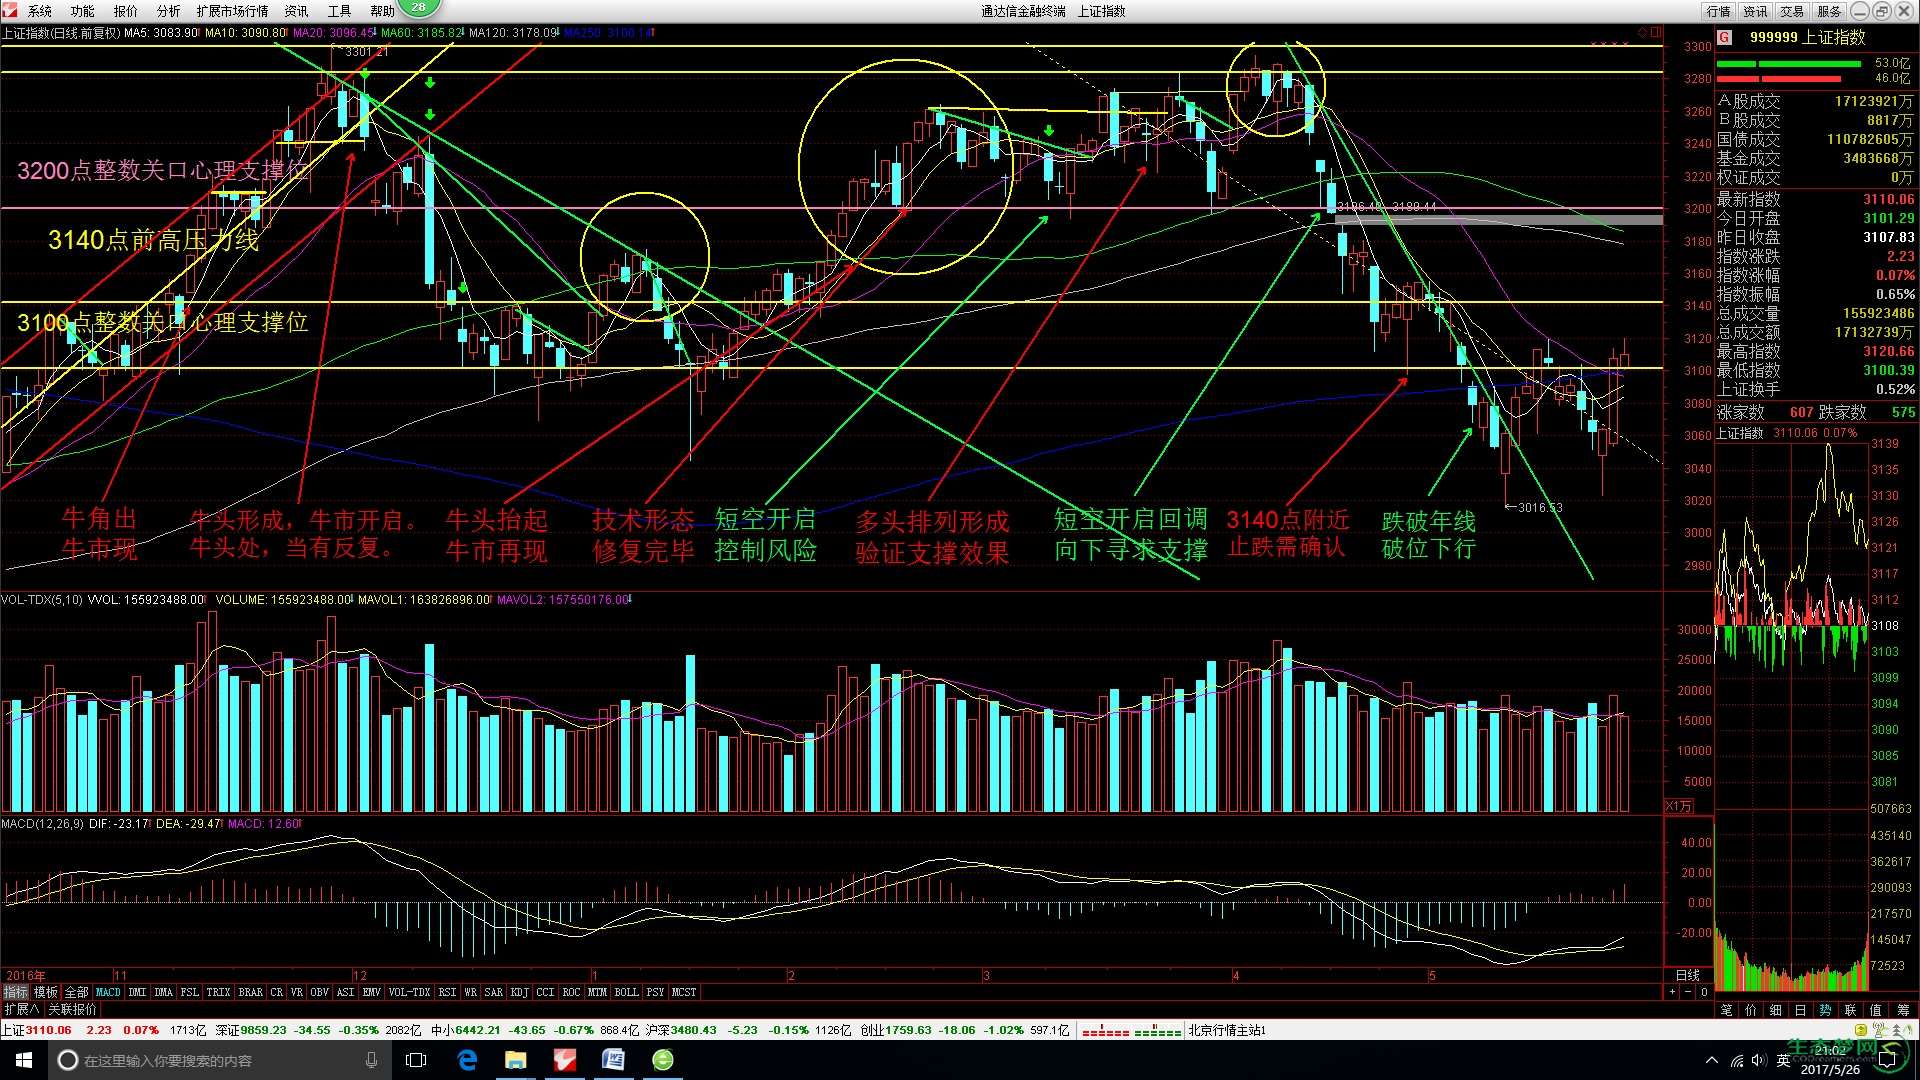Screen dimensions: 1920x1080
Task: Open the 资讯 menu in menu bar
Action: point(297,11)
